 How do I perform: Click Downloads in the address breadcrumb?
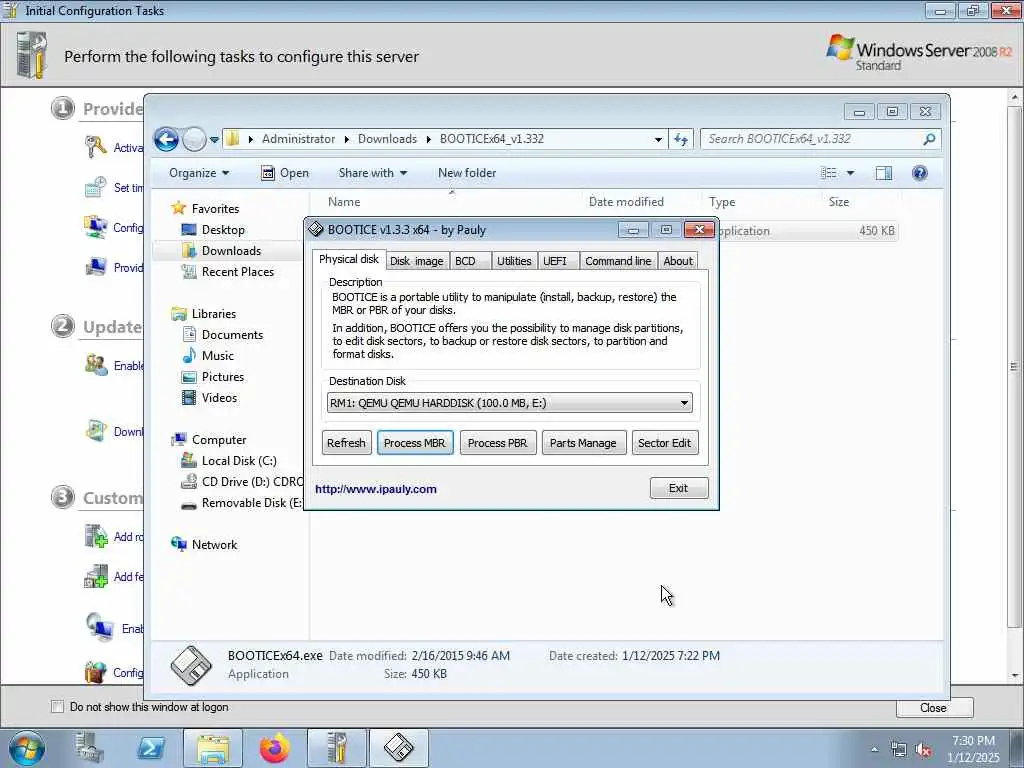(387, 139)
